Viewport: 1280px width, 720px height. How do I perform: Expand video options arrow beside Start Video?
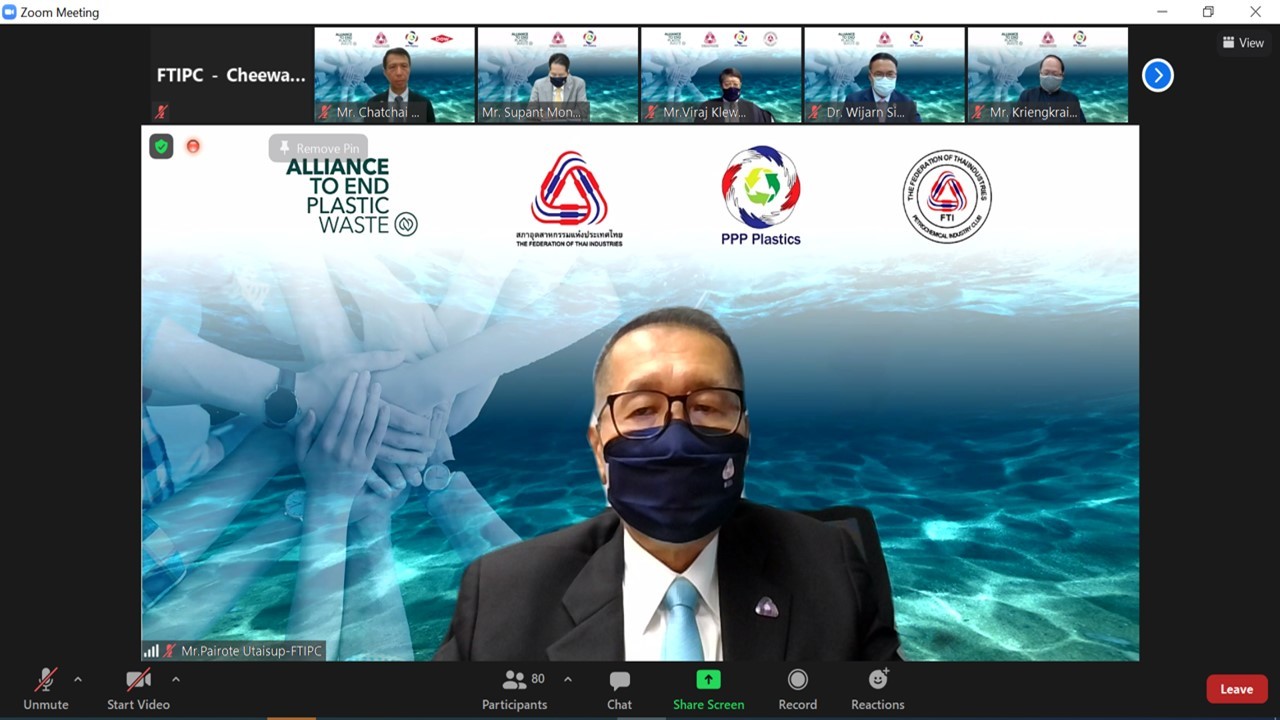tap(176, 680)
